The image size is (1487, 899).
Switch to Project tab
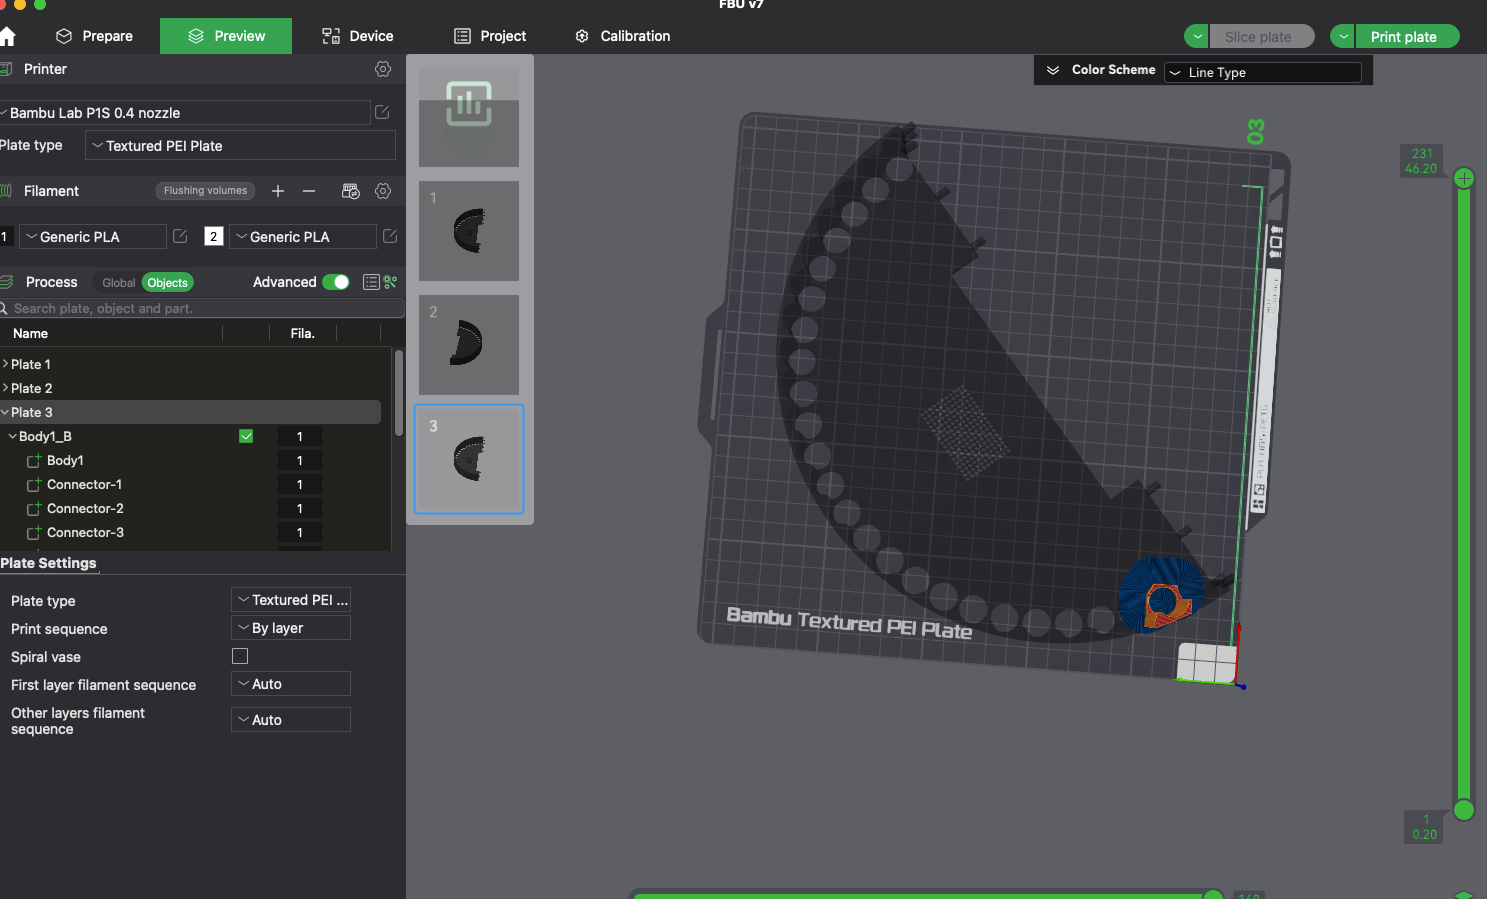point(490,36)
